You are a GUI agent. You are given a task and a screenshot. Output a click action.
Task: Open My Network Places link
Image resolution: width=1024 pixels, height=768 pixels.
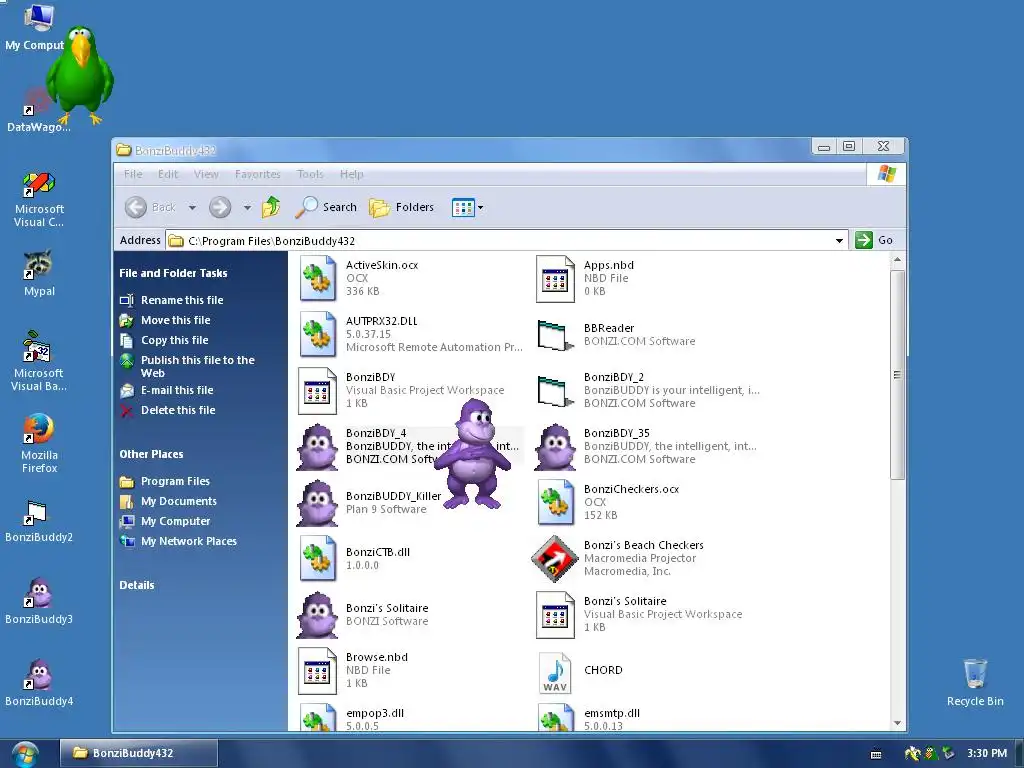pos(189,541)
